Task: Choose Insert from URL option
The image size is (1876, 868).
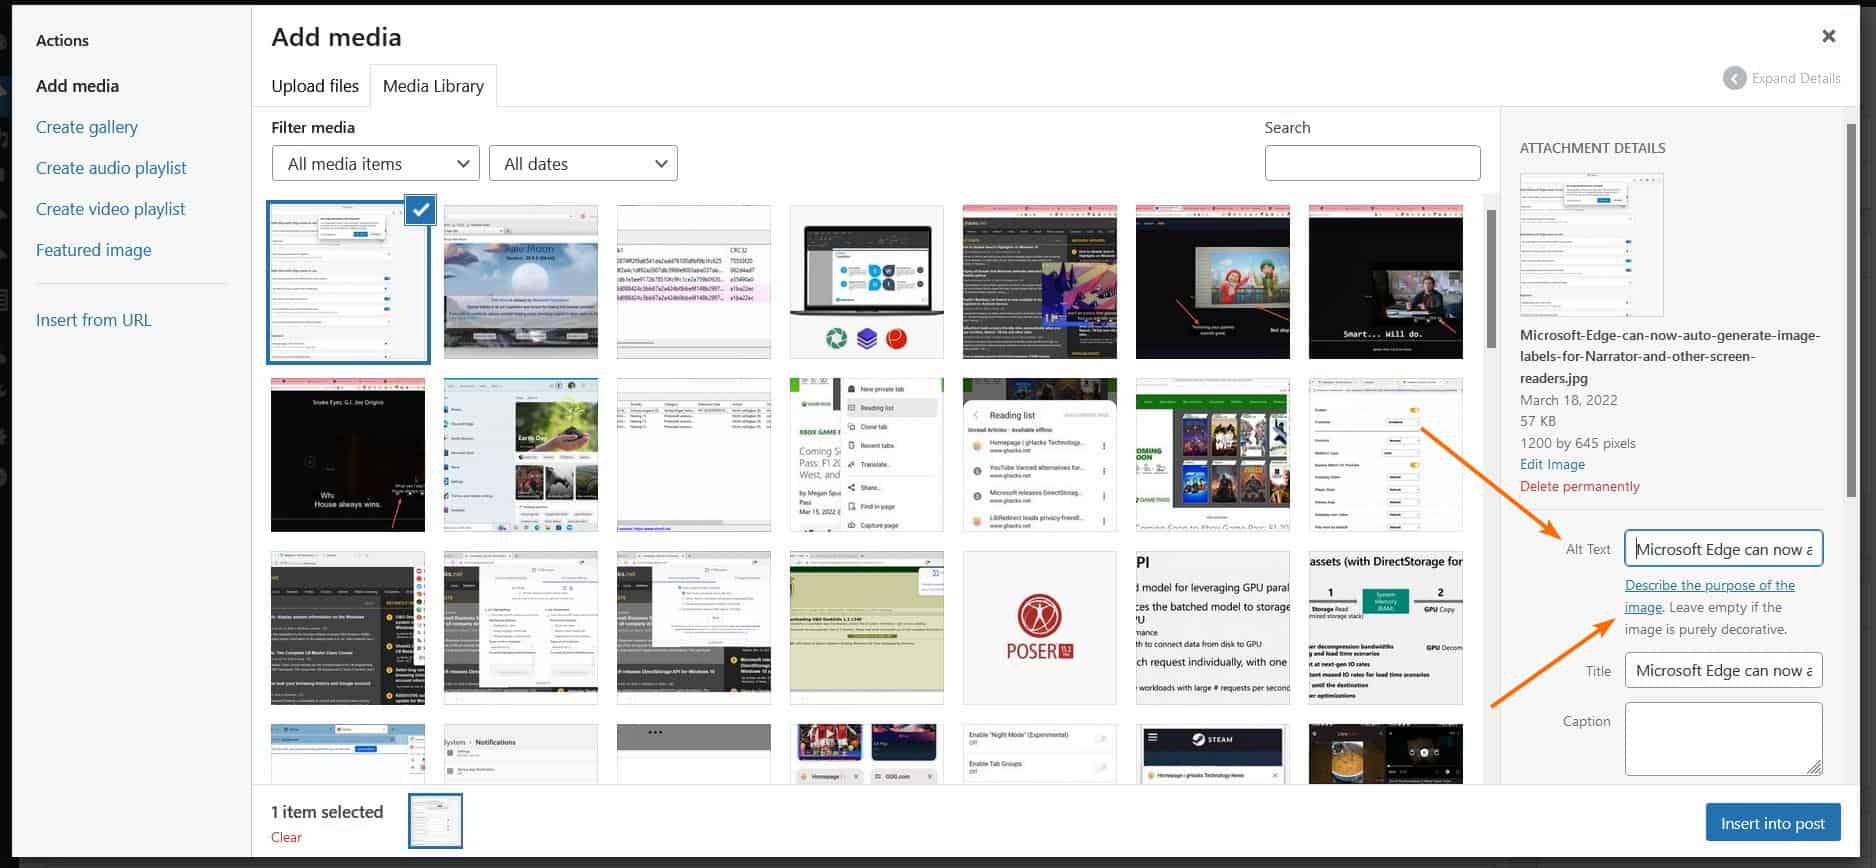Action: tap(94, 320)
